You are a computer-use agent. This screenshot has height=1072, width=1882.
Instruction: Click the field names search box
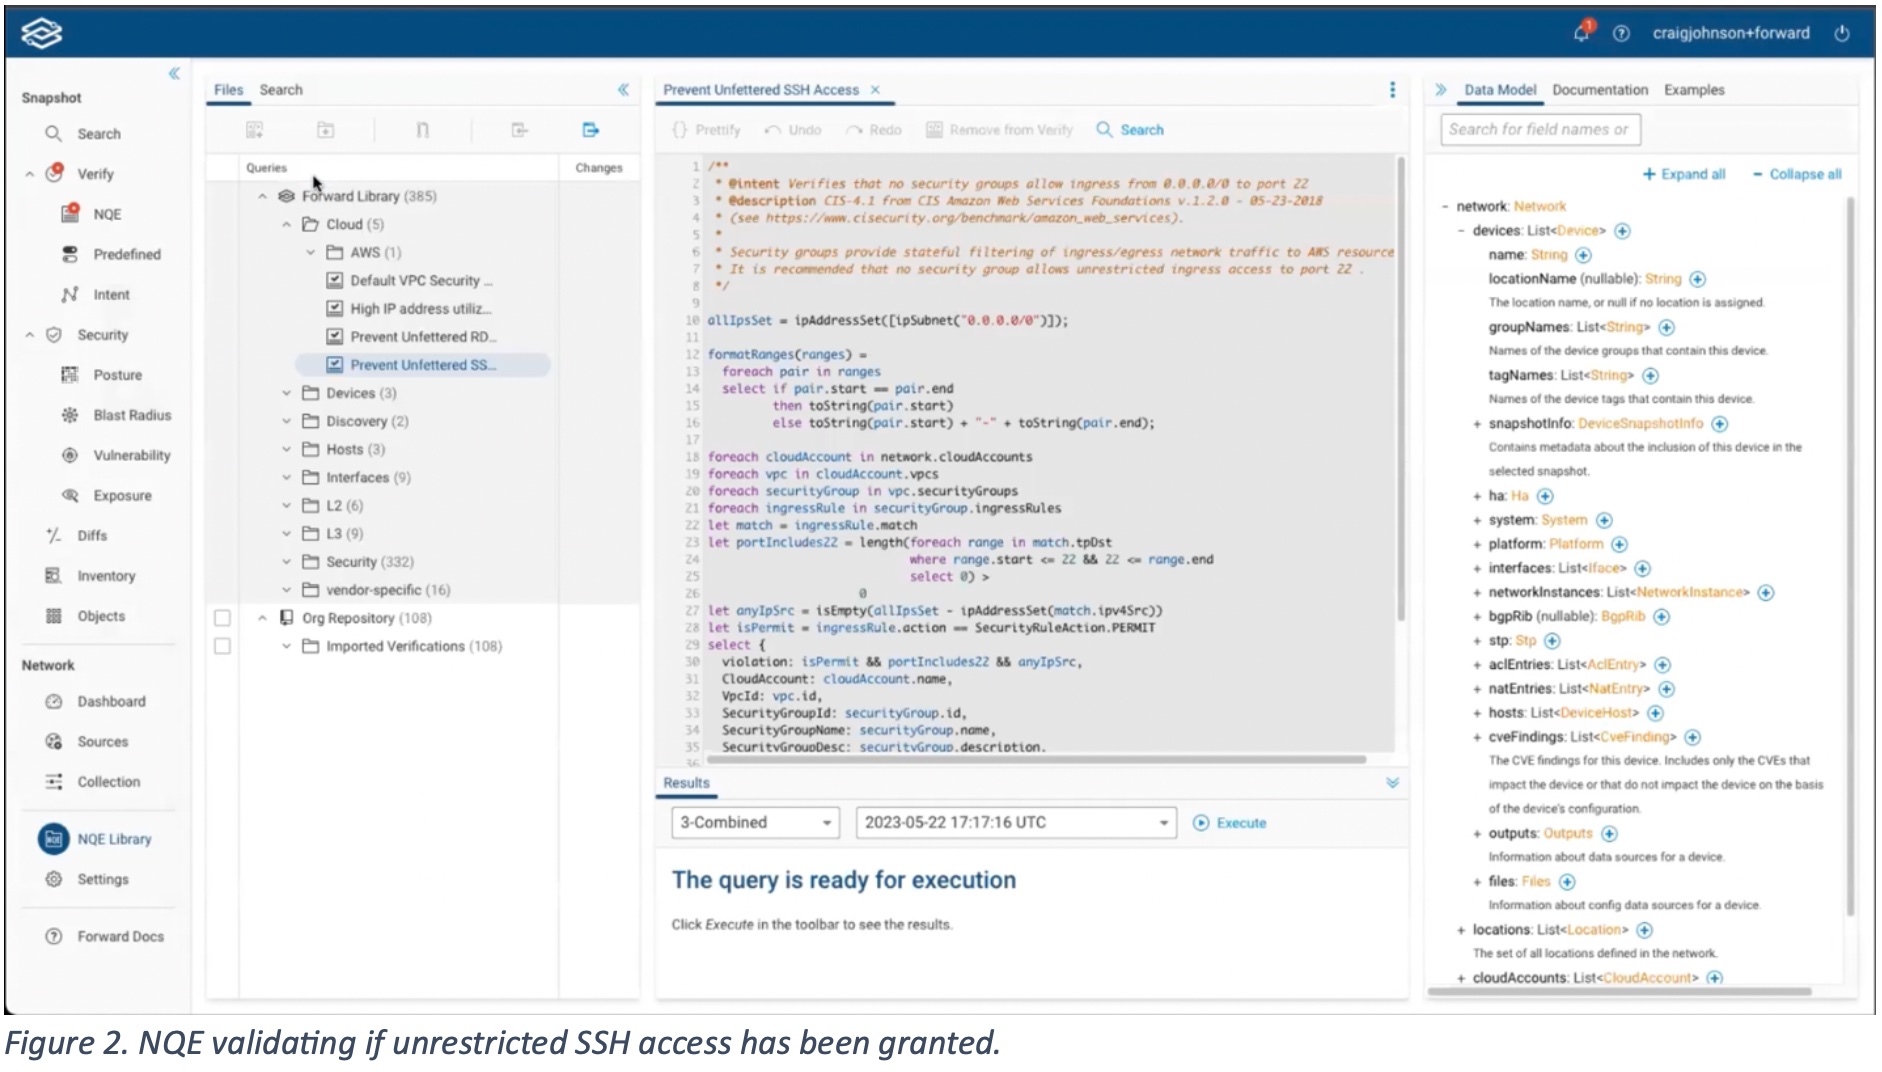pyautogui.click(x=1540, y=129)
